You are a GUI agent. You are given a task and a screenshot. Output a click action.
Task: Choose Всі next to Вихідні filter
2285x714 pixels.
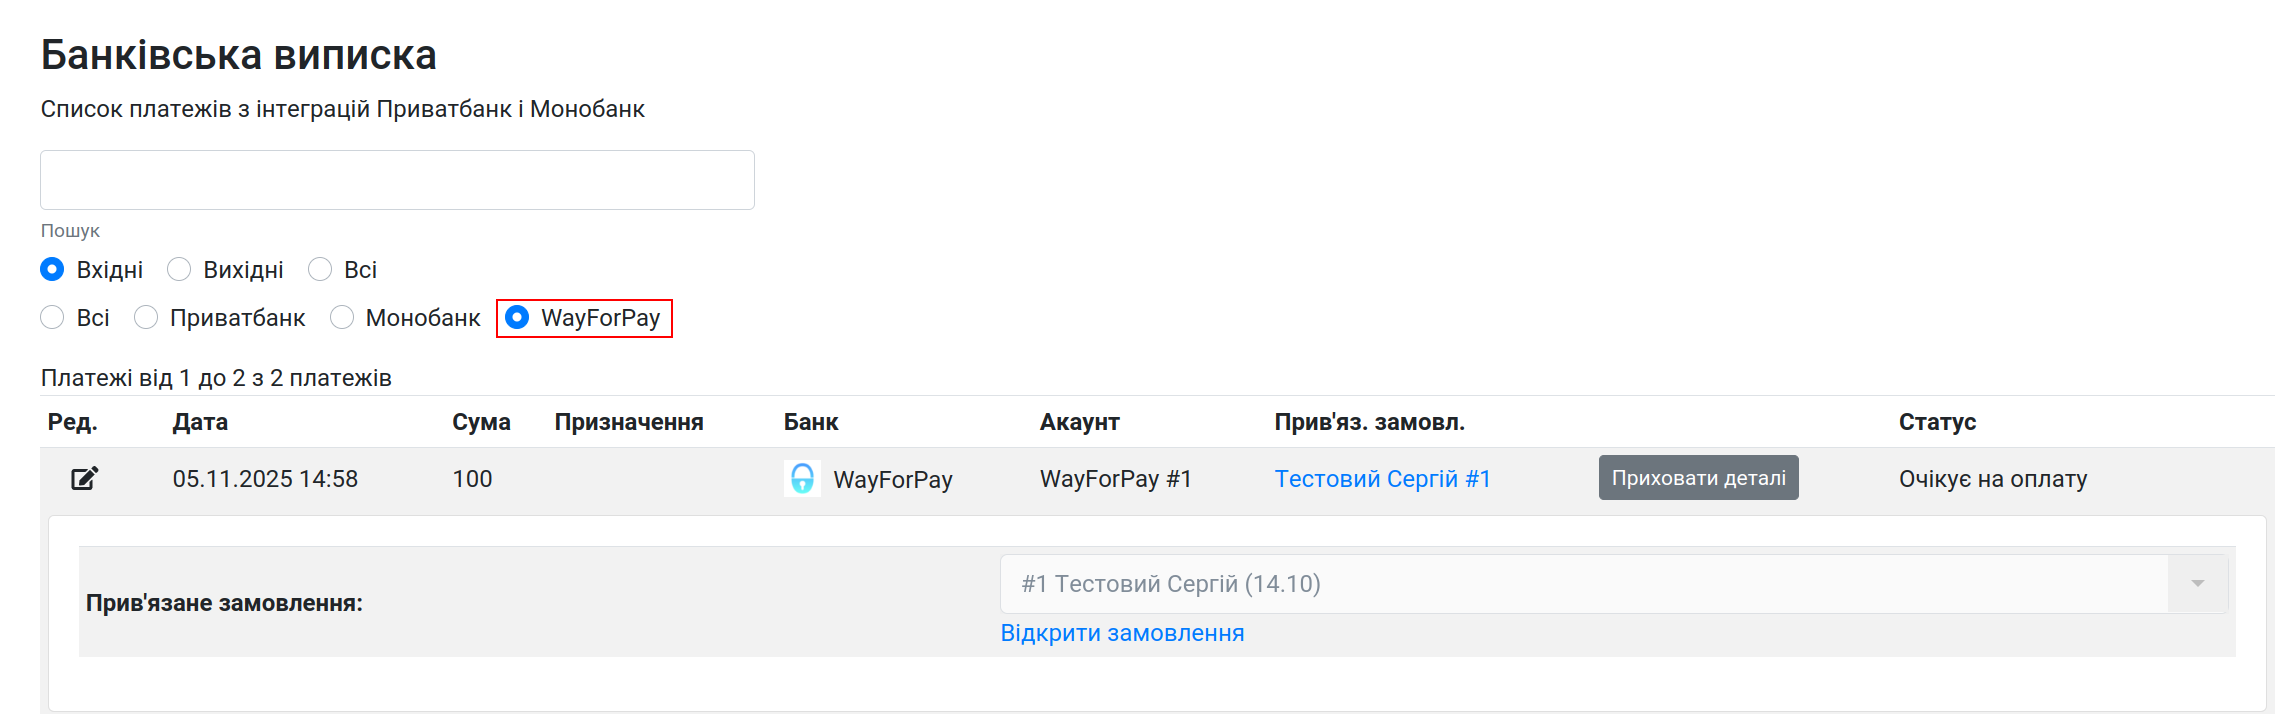click(320, 270)
